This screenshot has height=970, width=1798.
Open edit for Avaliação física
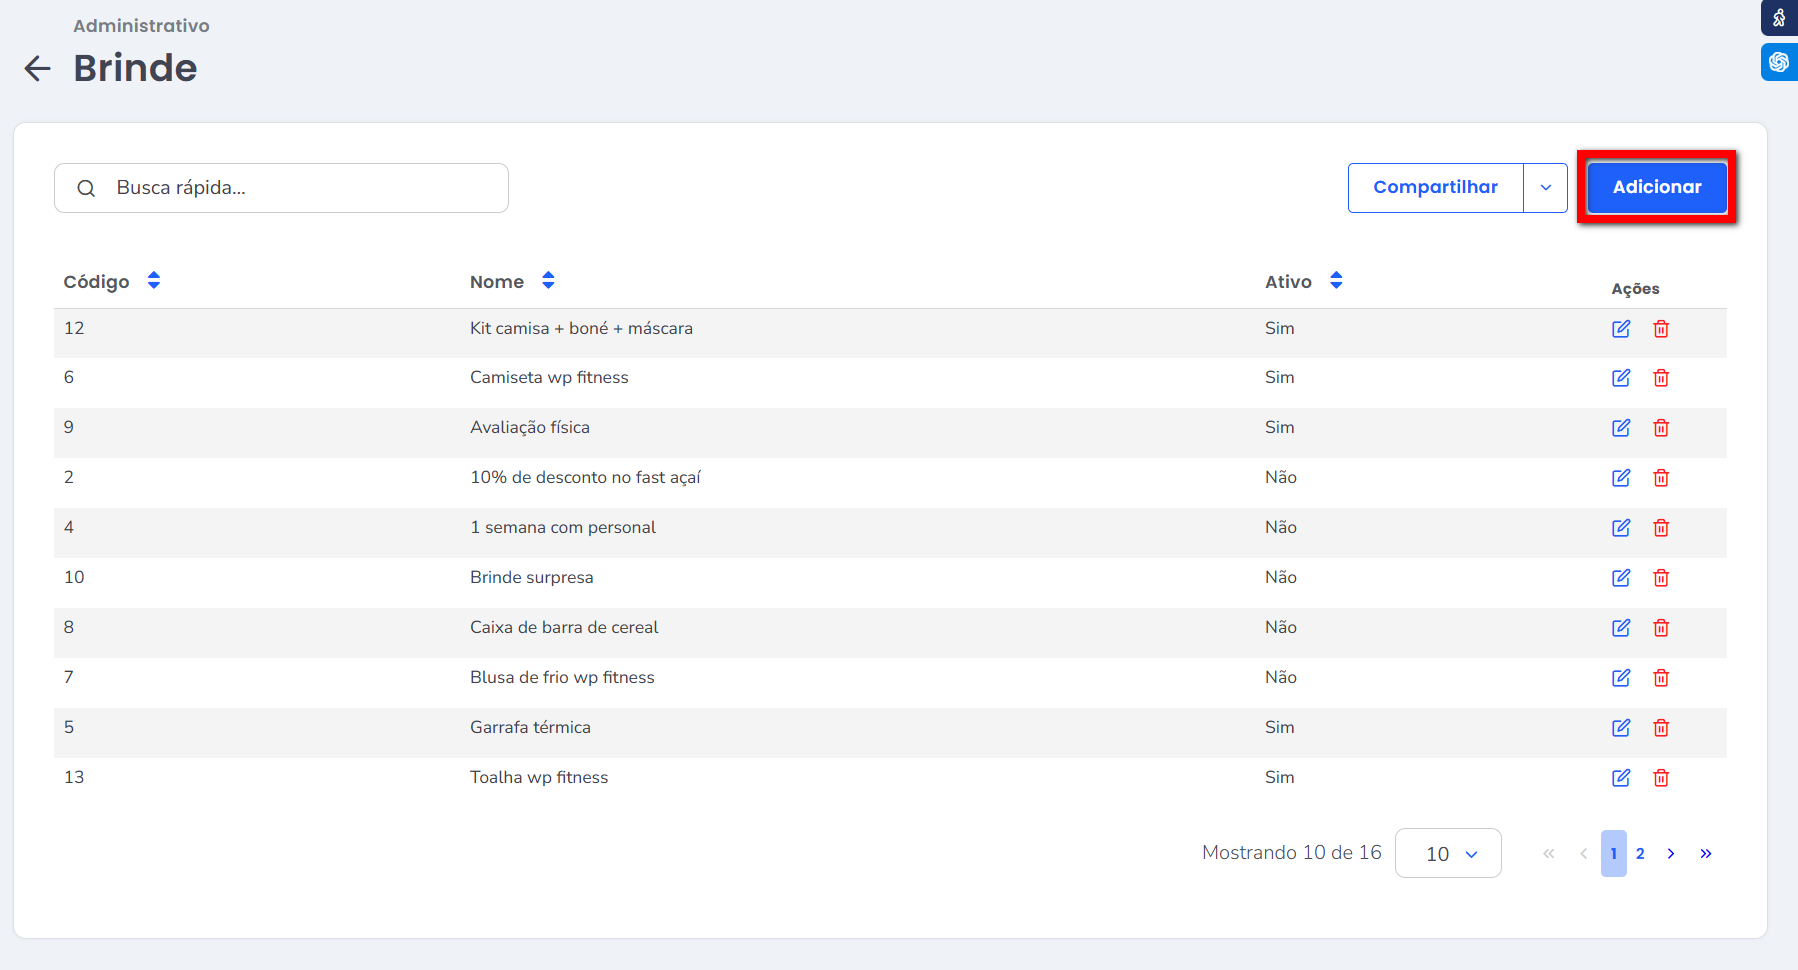click(x=1621, y=428)
